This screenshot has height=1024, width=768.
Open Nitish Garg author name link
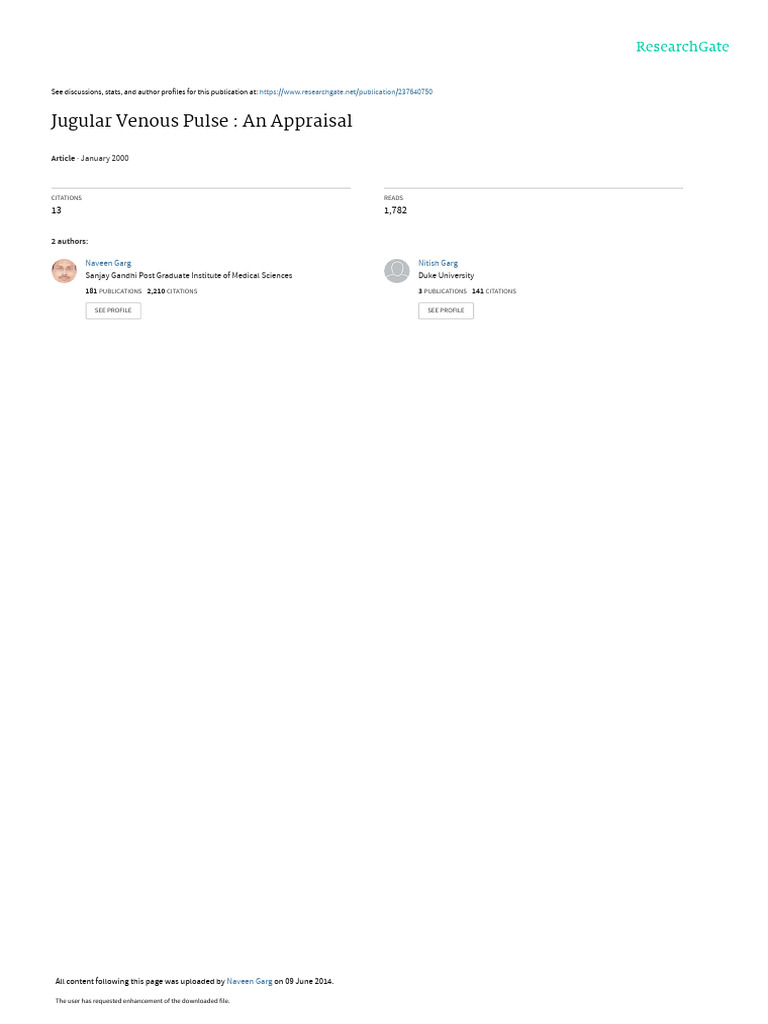click(x=438, y=263)
